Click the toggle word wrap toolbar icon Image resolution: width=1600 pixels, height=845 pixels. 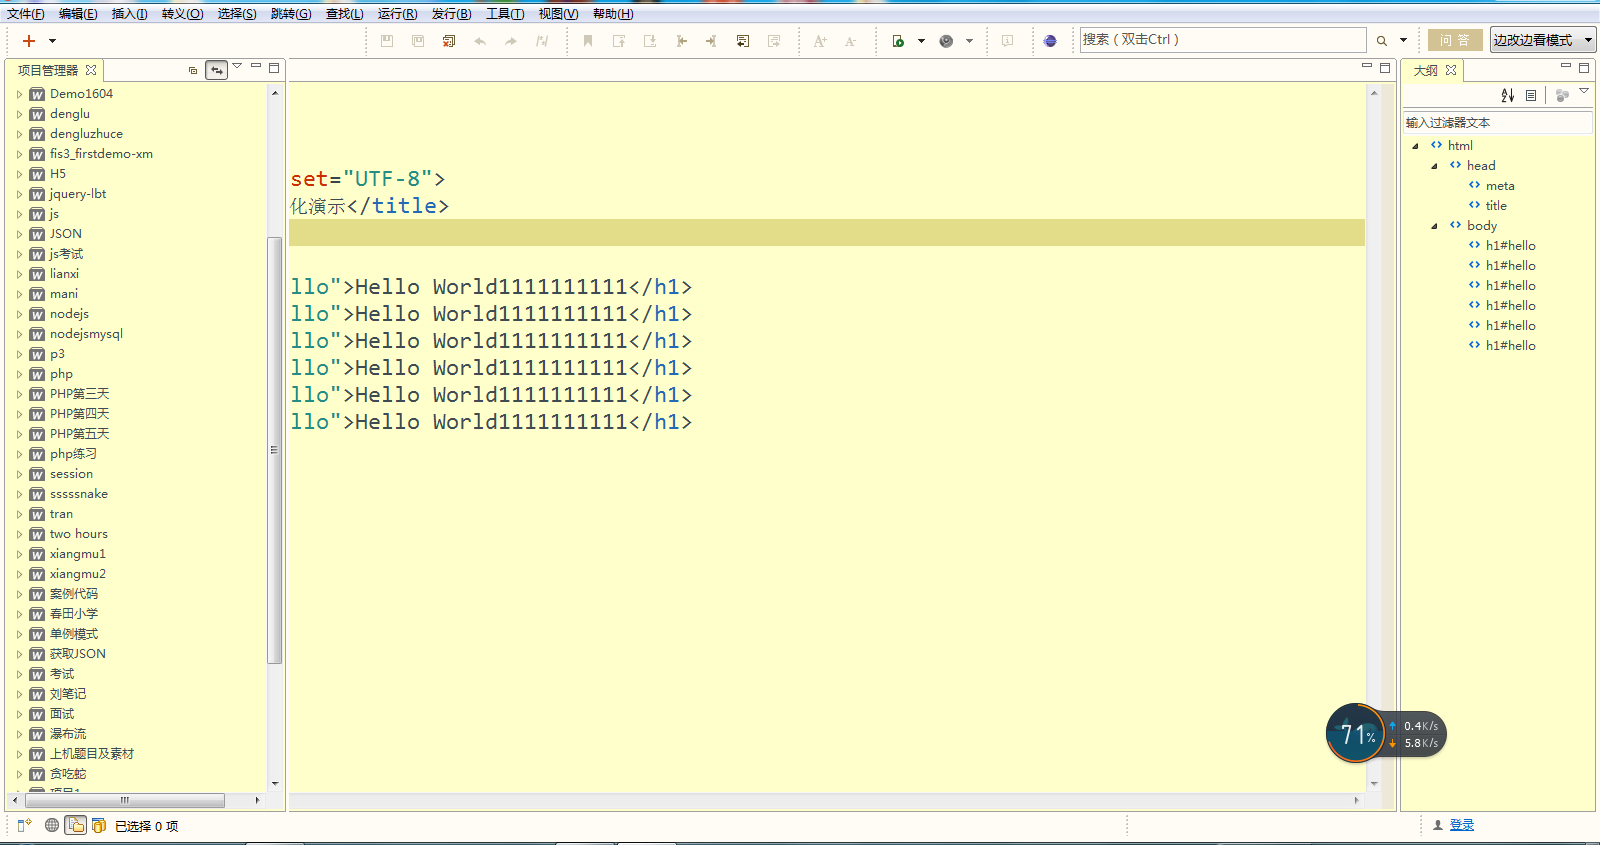pos(743,41)
